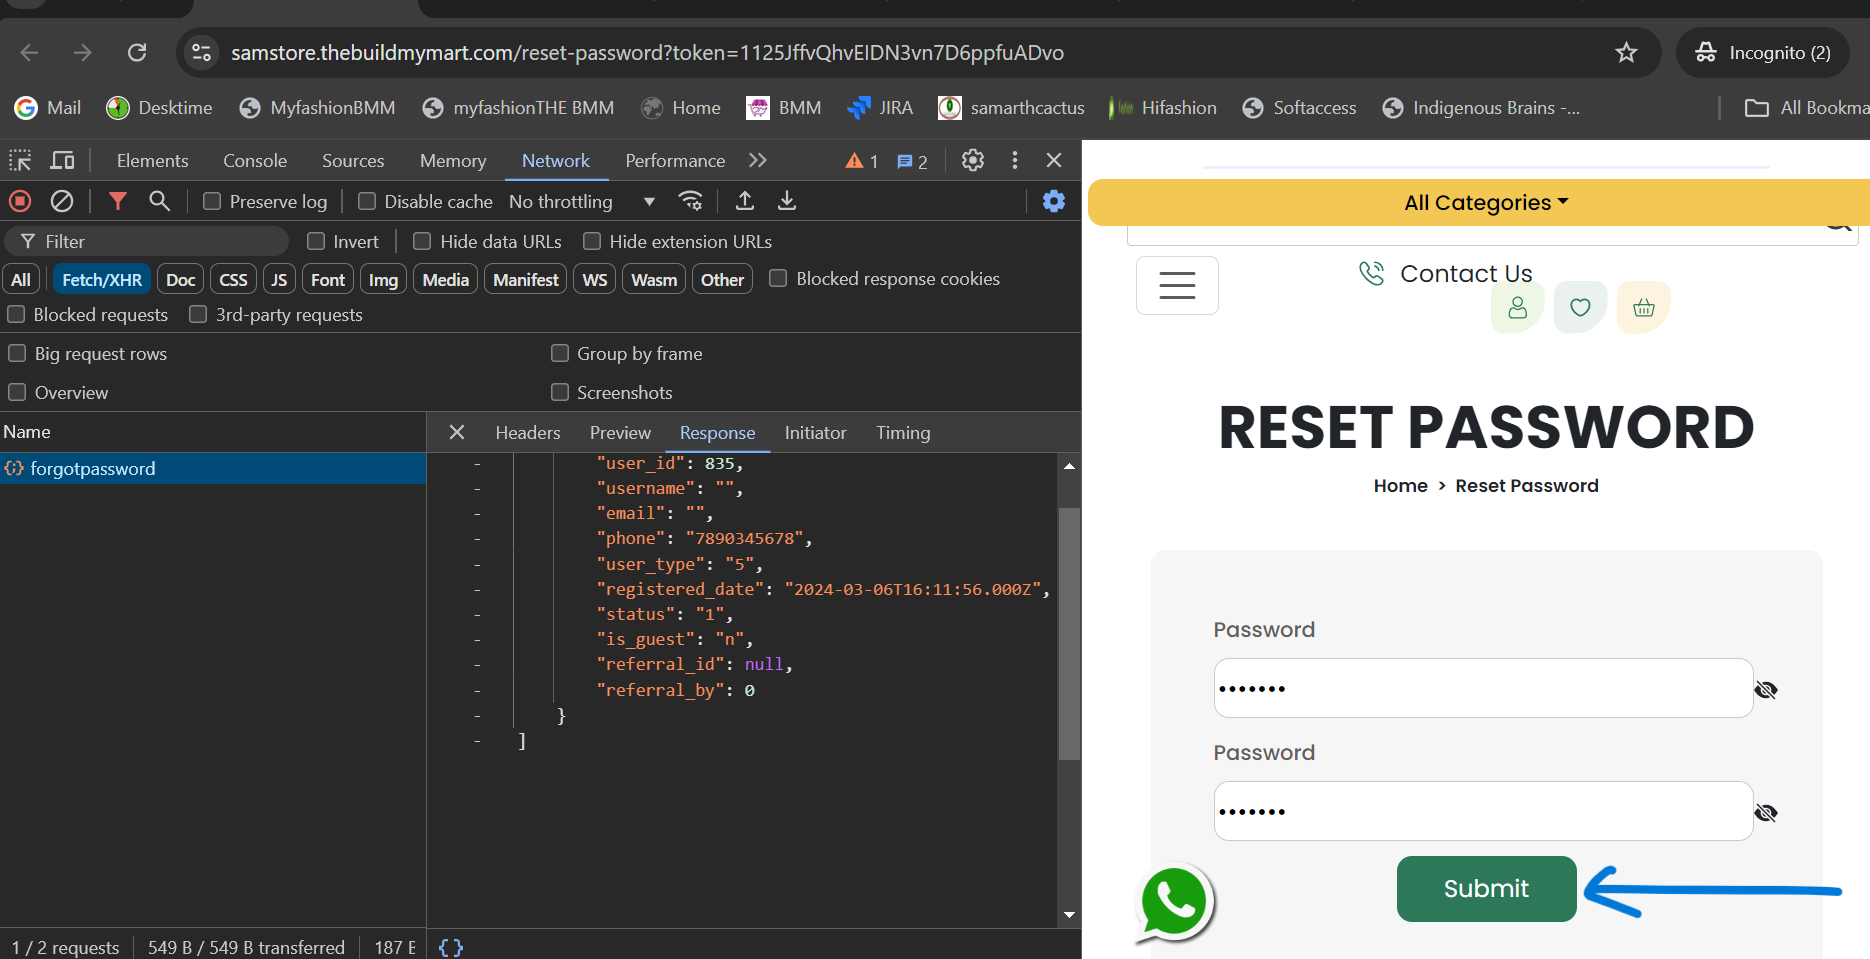Image resolution: width=1870 pixels, height=959 pixels.
Task: Check Hide data URLs
Action: pos(422,241)
